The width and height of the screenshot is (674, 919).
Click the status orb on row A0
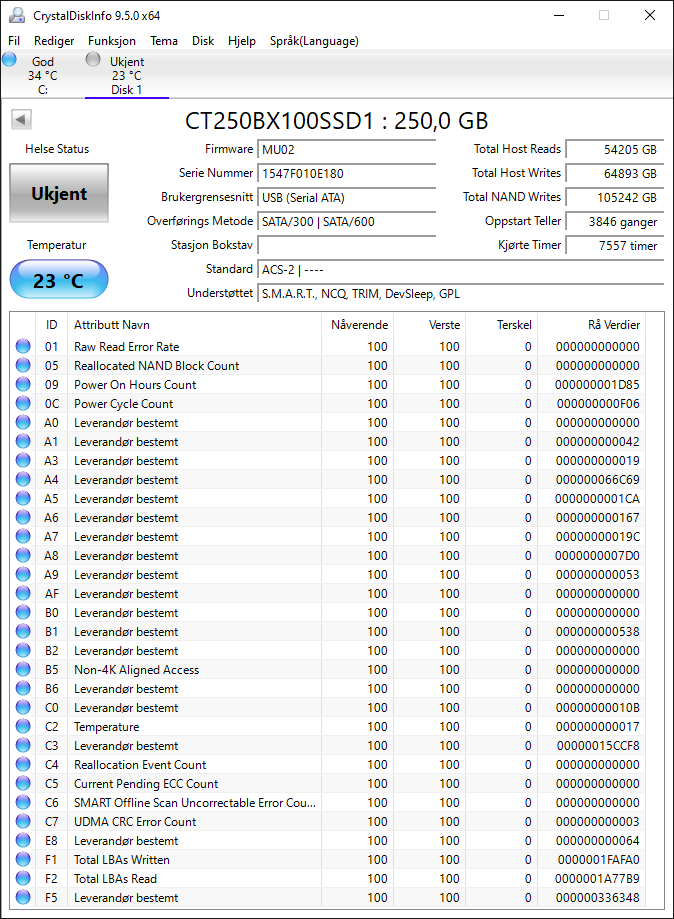(x=23, y=423)
